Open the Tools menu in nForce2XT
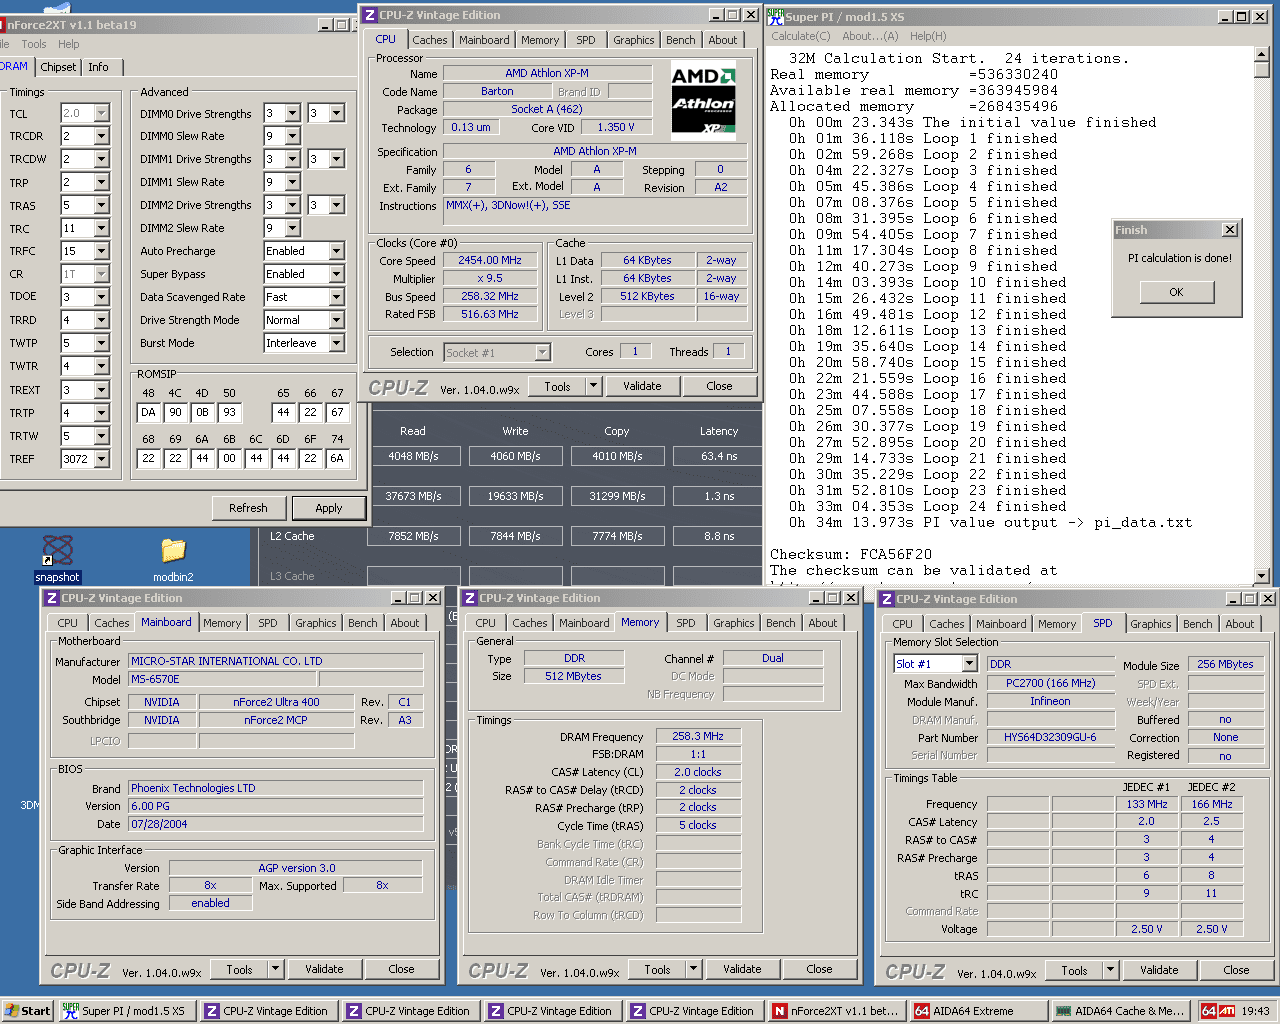Screen dimensions: 1280x1024 (34, 44)
